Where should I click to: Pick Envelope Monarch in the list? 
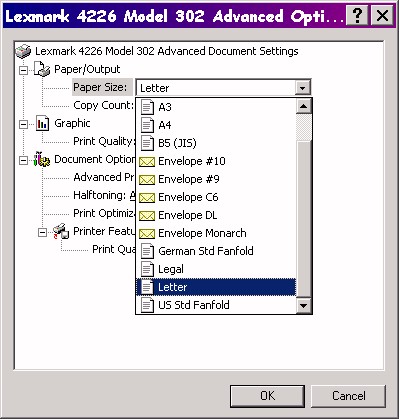click(216, 233)
